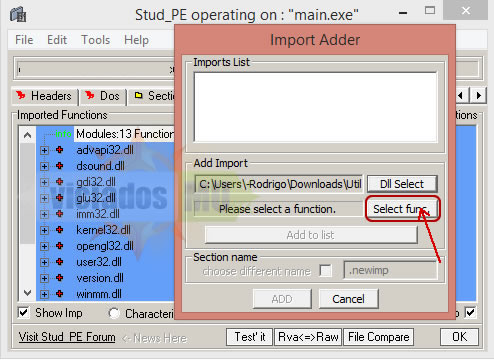Click the red cross icon beside opengl32.dll
Viewport: 494px width, 361px height.
60,246
